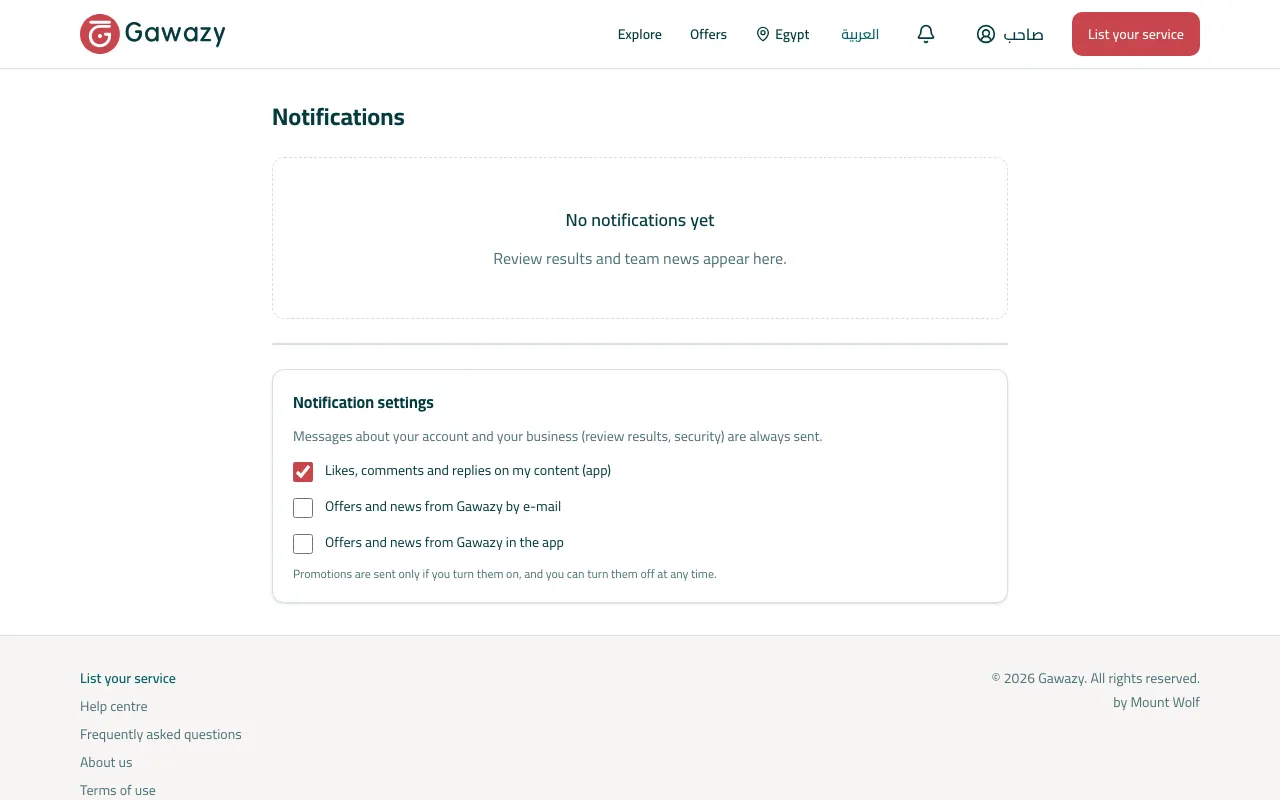Click the 'Messages about your account' description
The height and width of the screenshot is (800, 1280).
(x=558, y=436)
